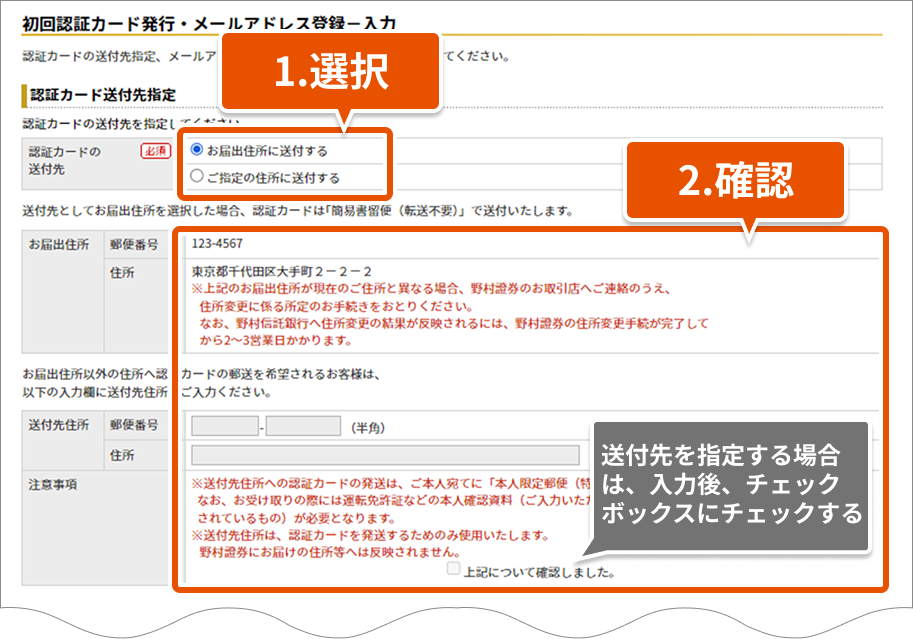Choose the ご指定の住所に送付する radio option
This screenshot has width=913, height=639.
coord(197,177)
